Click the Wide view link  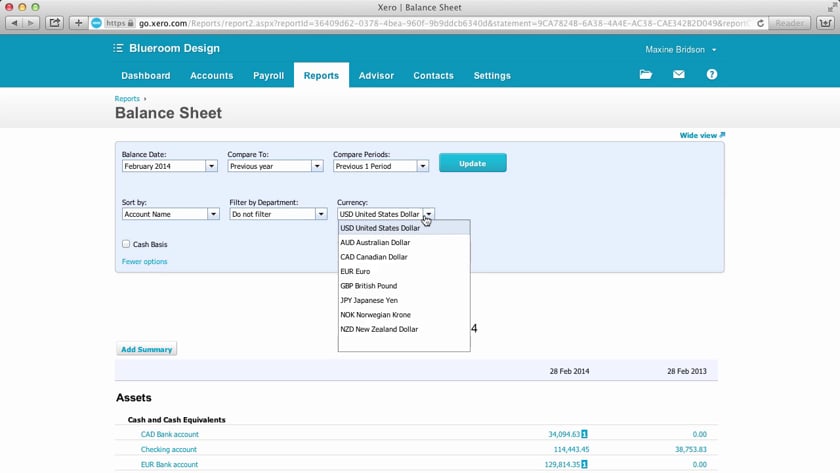(x=702, y=135)
